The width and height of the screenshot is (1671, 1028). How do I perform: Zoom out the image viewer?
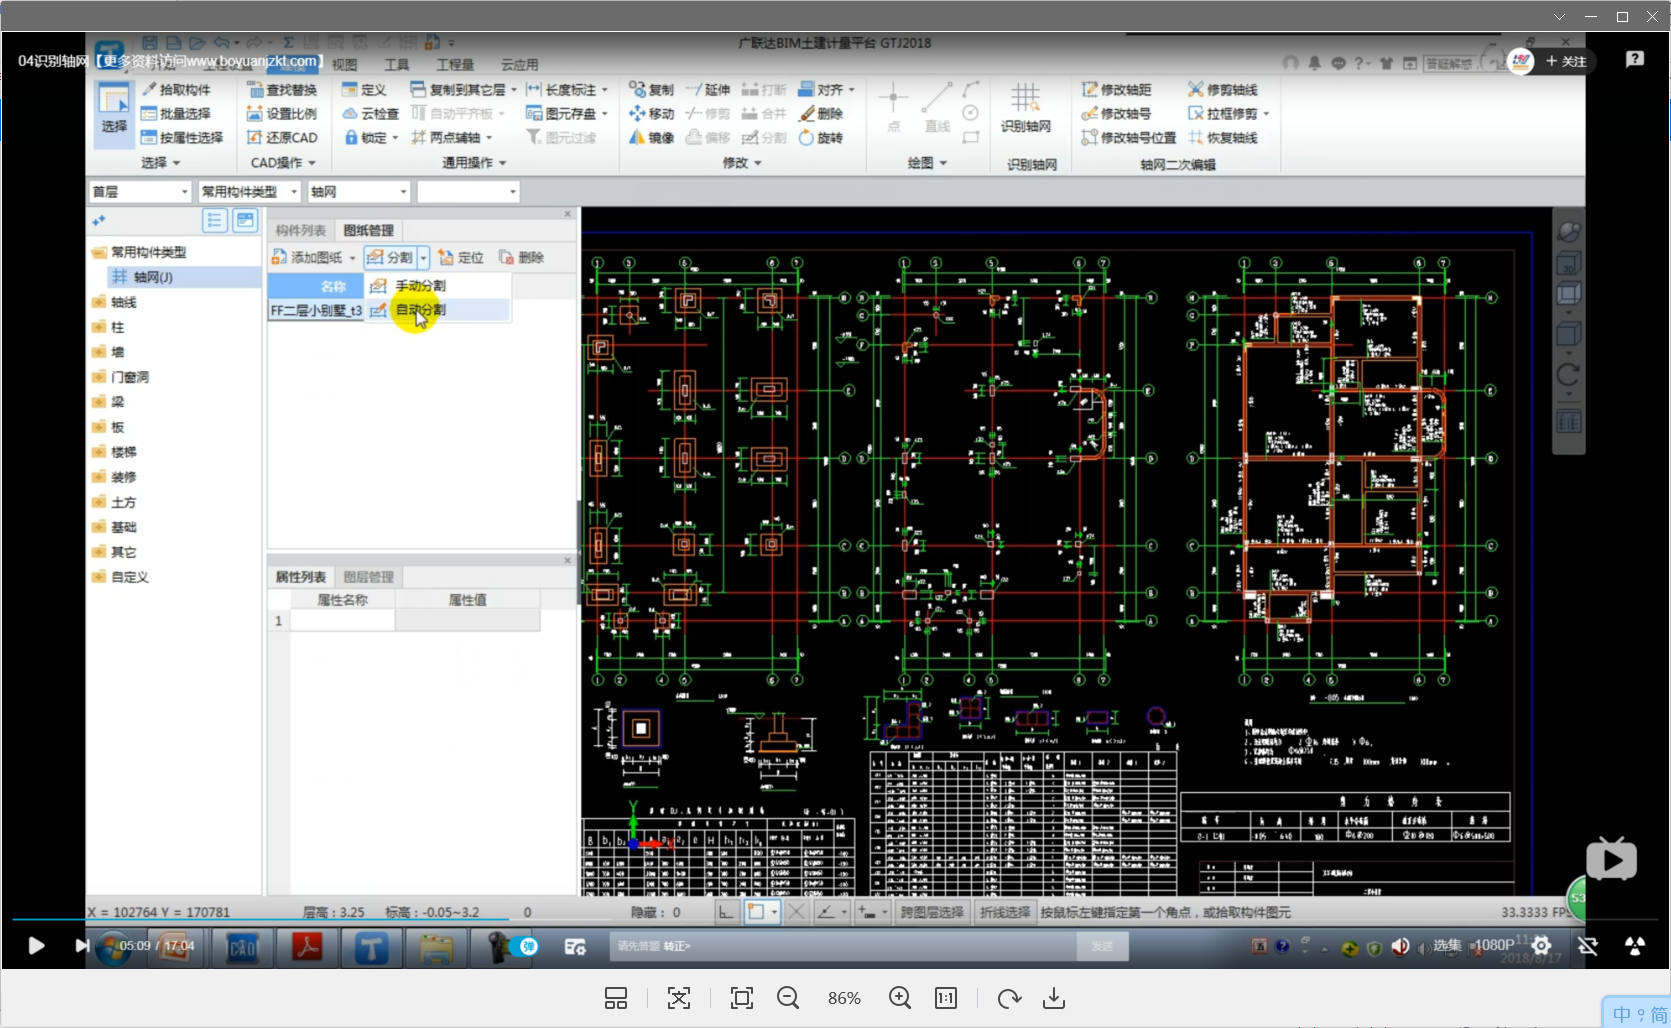pos(788,998)
